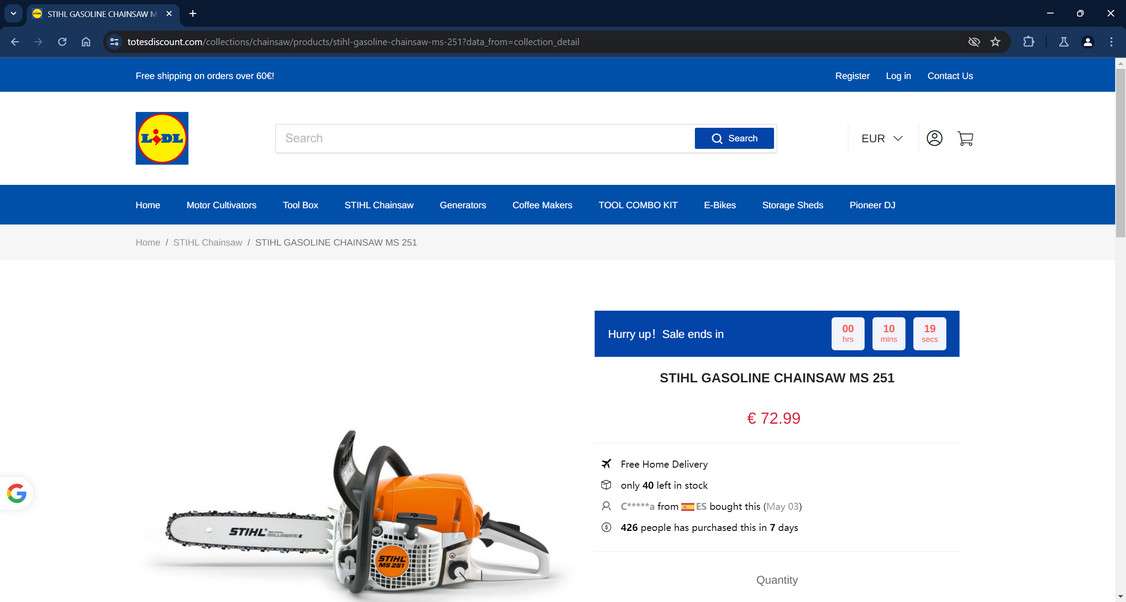Click the 'Free Home Delivery' text
The height and width of the screenshot is (602, 1126).
(x=664, y=464)
